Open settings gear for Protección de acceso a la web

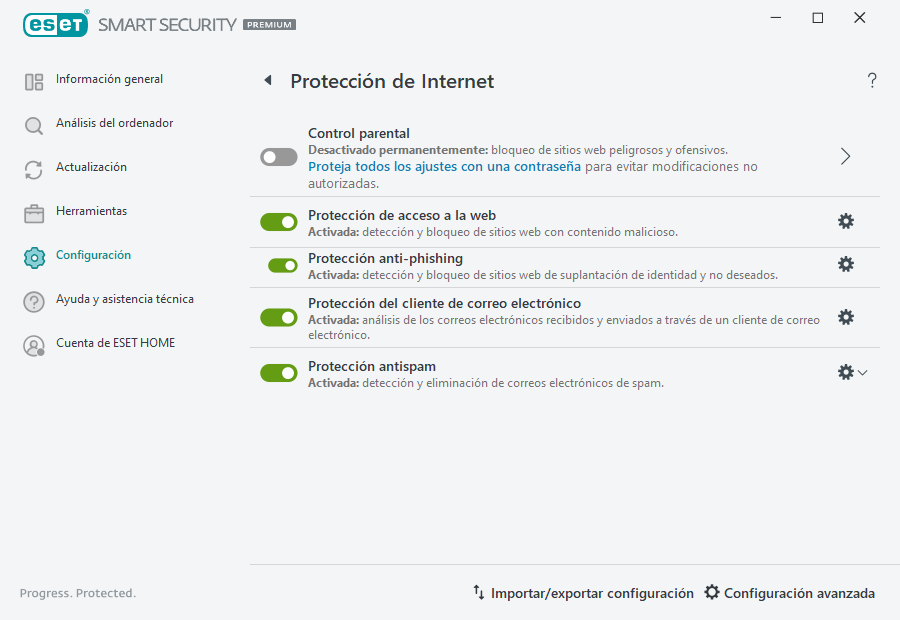[846, 221]
